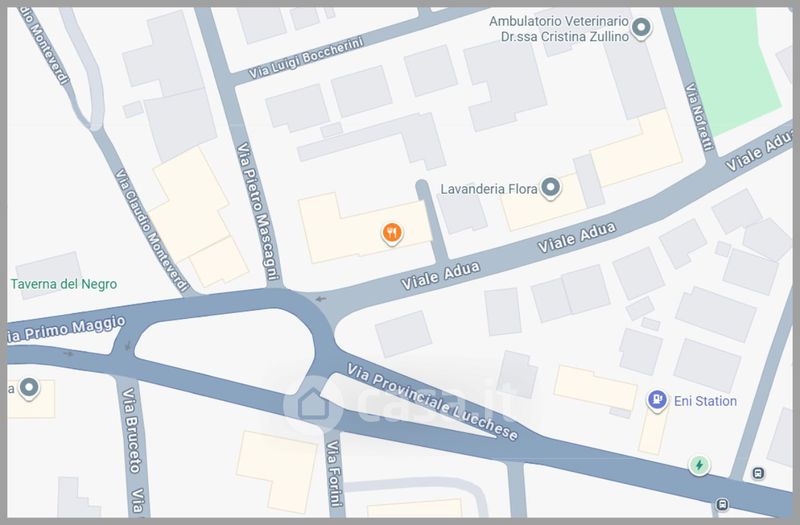Select the green EV charging station icon
Image resolution: width=800 pixels, height=525 pixels.
pyautogui.click(x=699, y=465)
